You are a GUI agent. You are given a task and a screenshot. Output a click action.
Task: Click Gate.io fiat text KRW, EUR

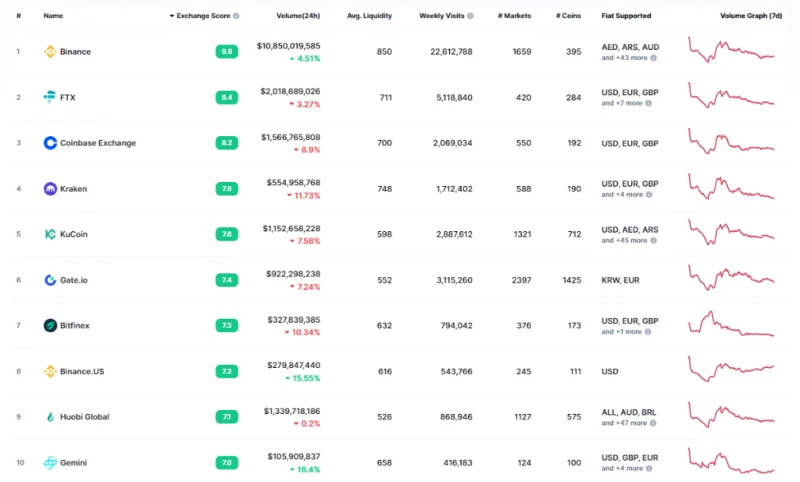(x=620, y=280)
